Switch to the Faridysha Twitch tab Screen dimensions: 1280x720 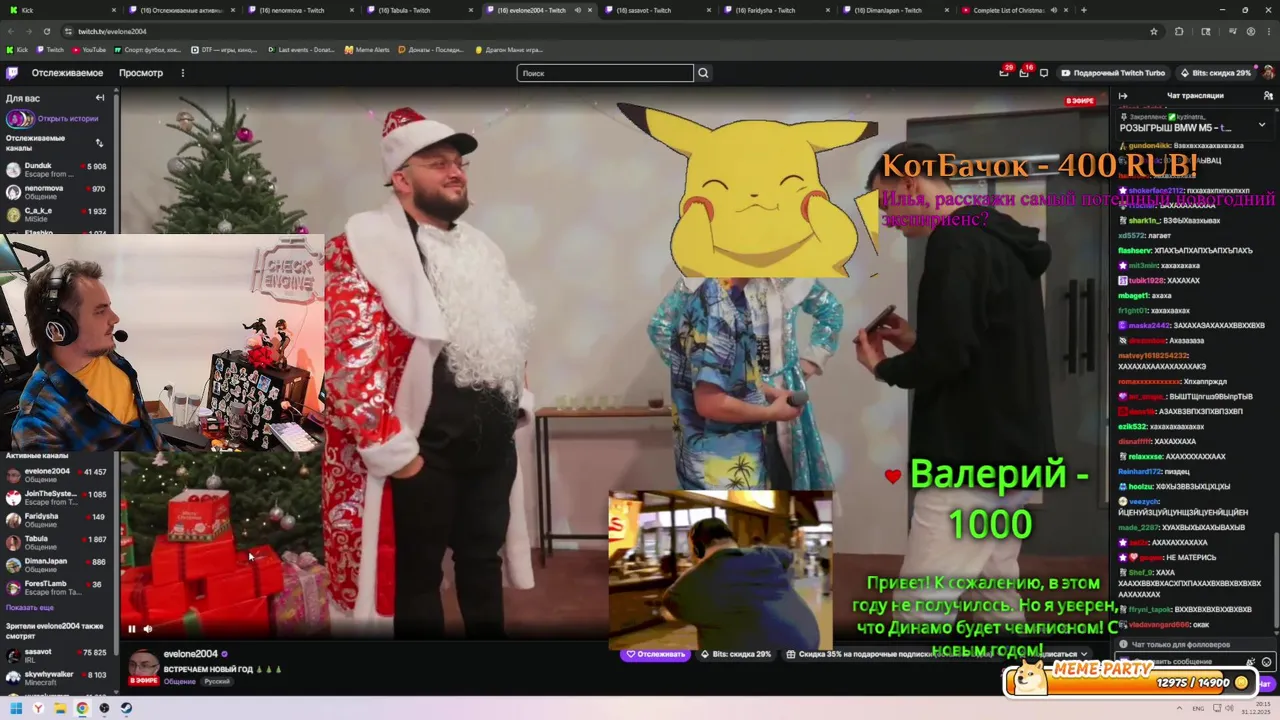775,10
